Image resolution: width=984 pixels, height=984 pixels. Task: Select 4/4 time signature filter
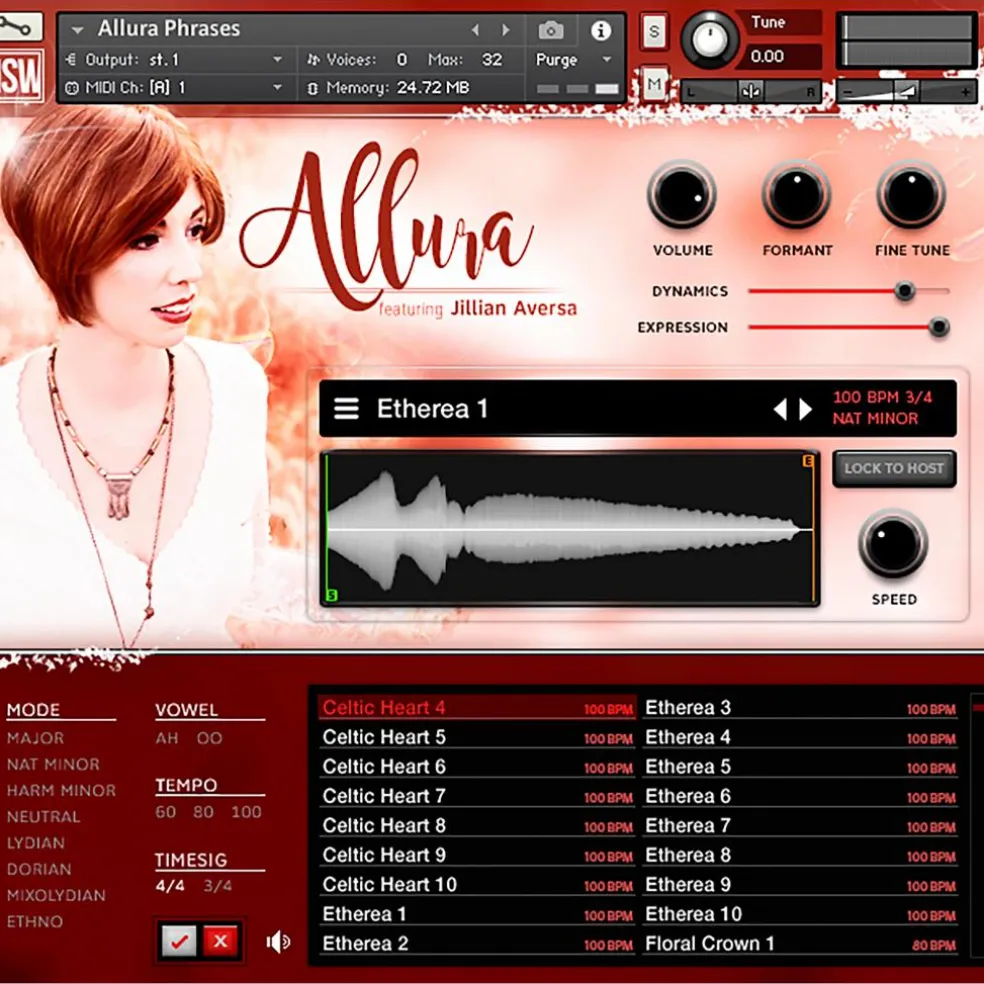coord(170,886)
